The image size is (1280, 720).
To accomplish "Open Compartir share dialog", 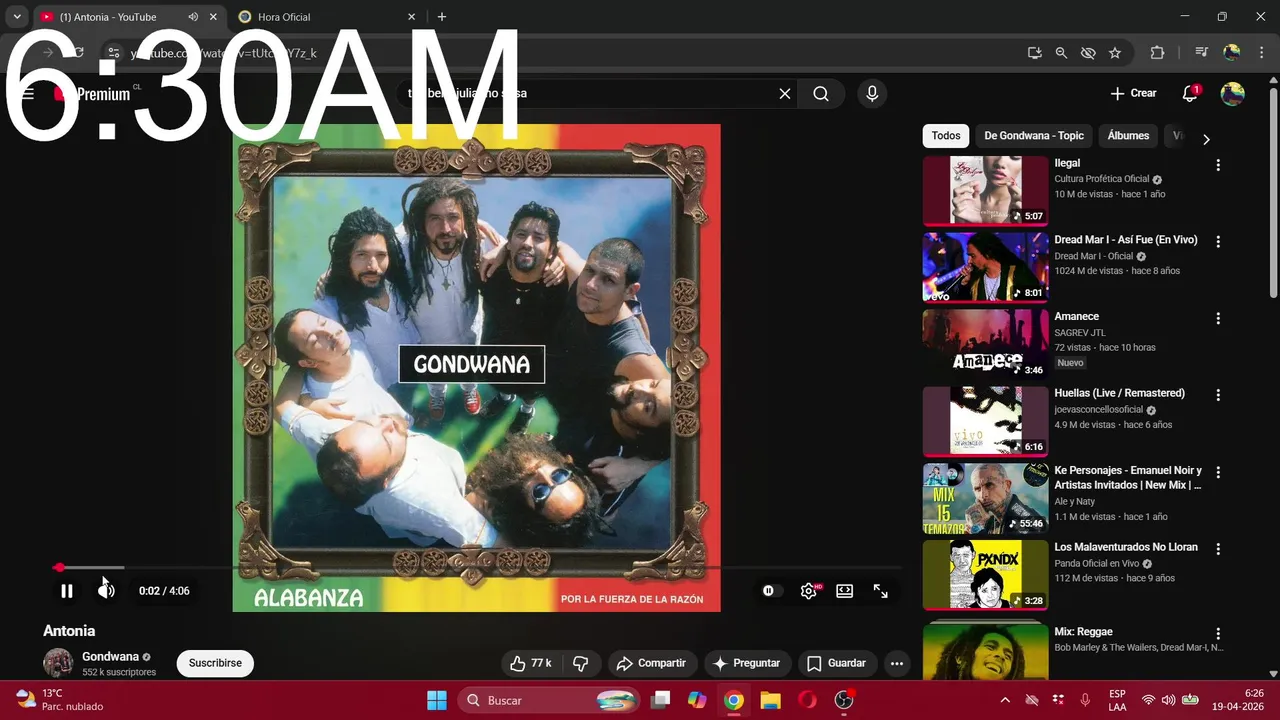I will (x=651, y=663).
